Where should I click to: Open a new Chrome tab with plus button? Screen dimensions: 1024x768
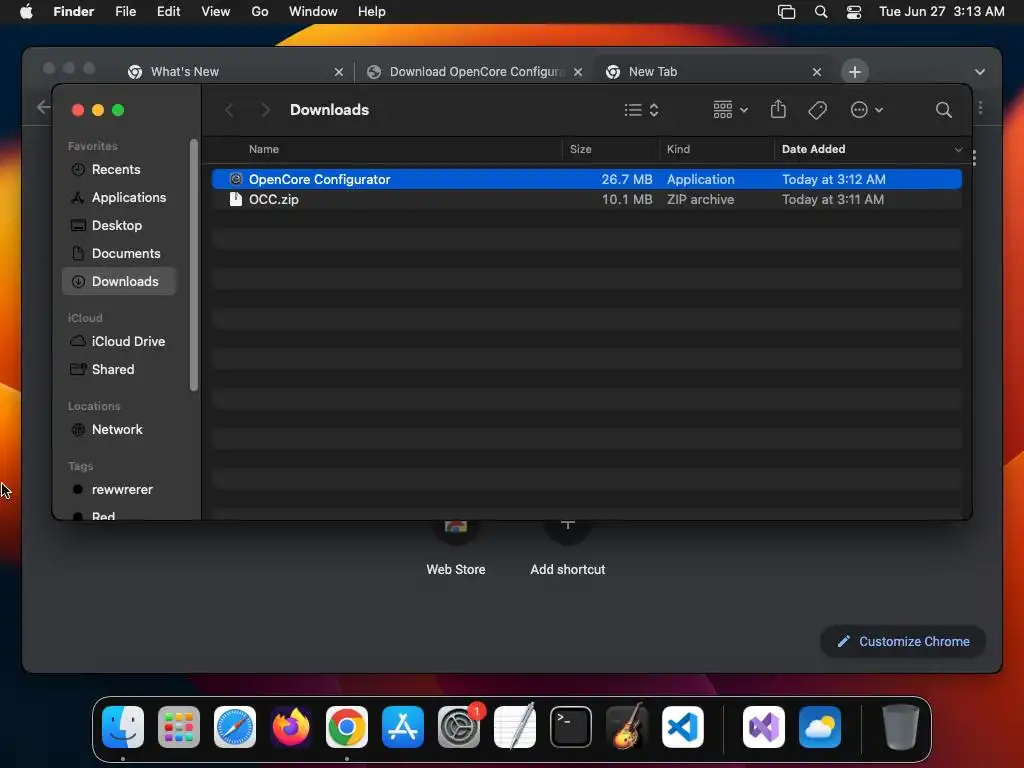click(x=855, y=72)
